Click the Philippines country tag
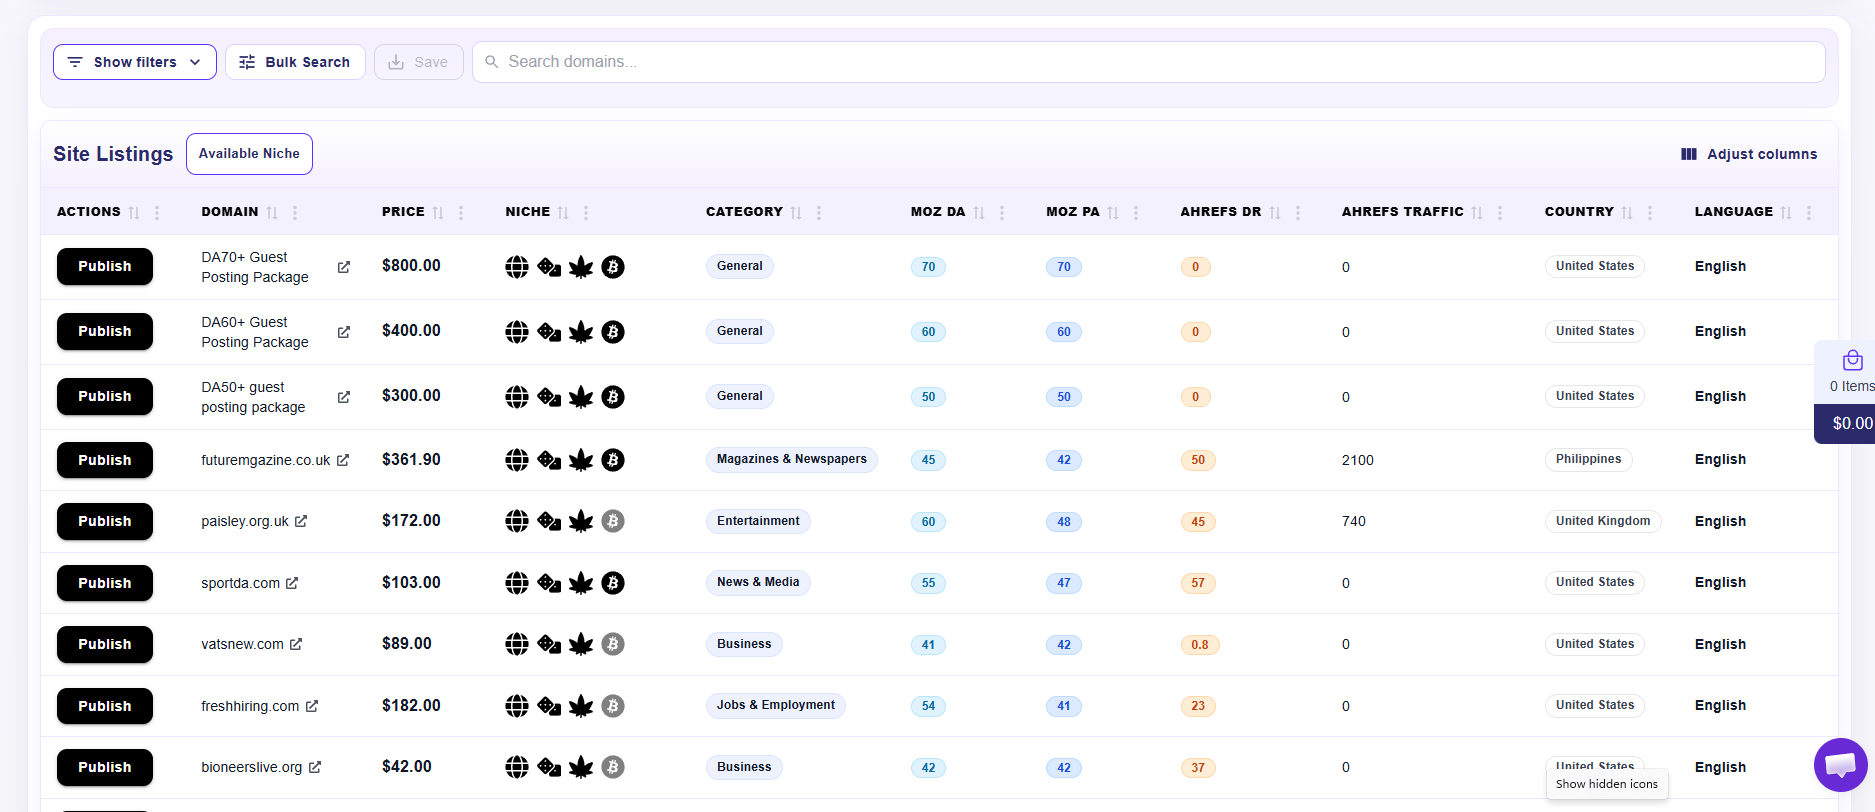Viewport: 1875px width, 812px height. (1588, 460)
